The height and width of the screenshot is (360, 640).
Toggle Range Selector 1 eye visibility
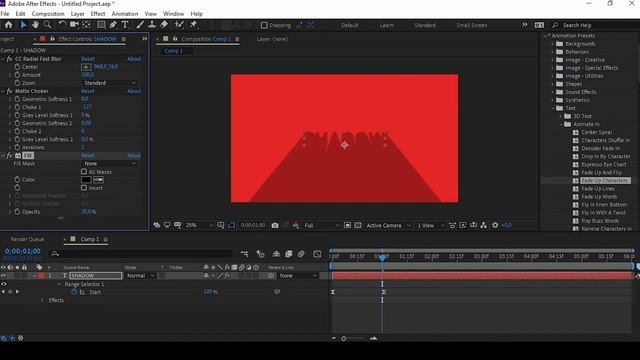point(4,284)
